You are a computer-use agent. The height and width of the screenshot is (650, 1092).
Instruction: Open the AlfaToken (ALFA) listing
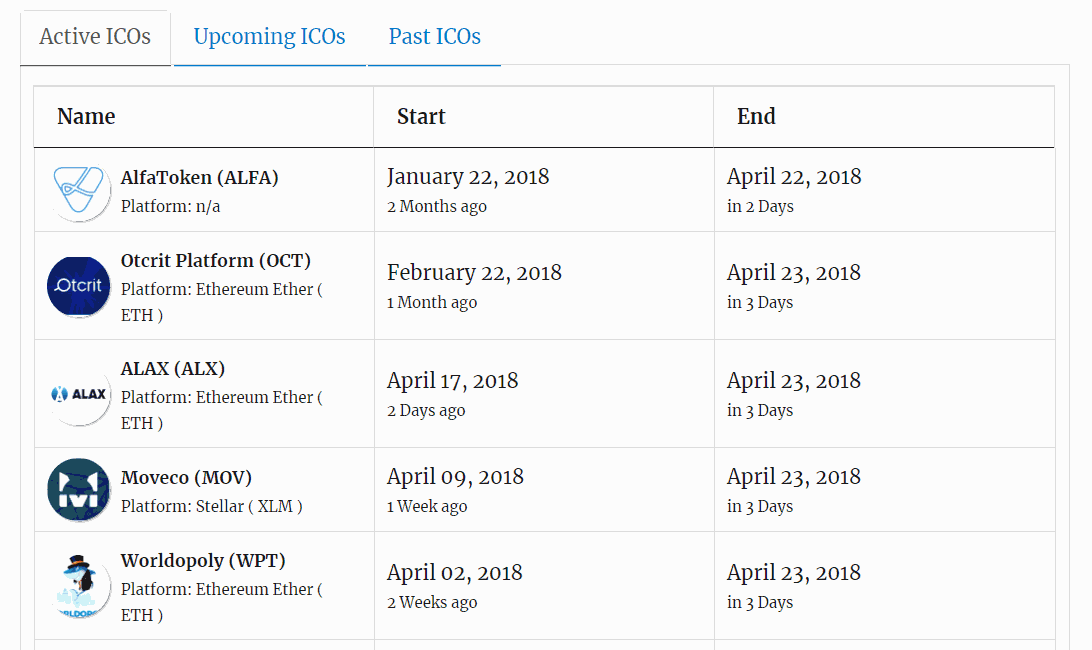pyautogui.click(x=199, y=178)
